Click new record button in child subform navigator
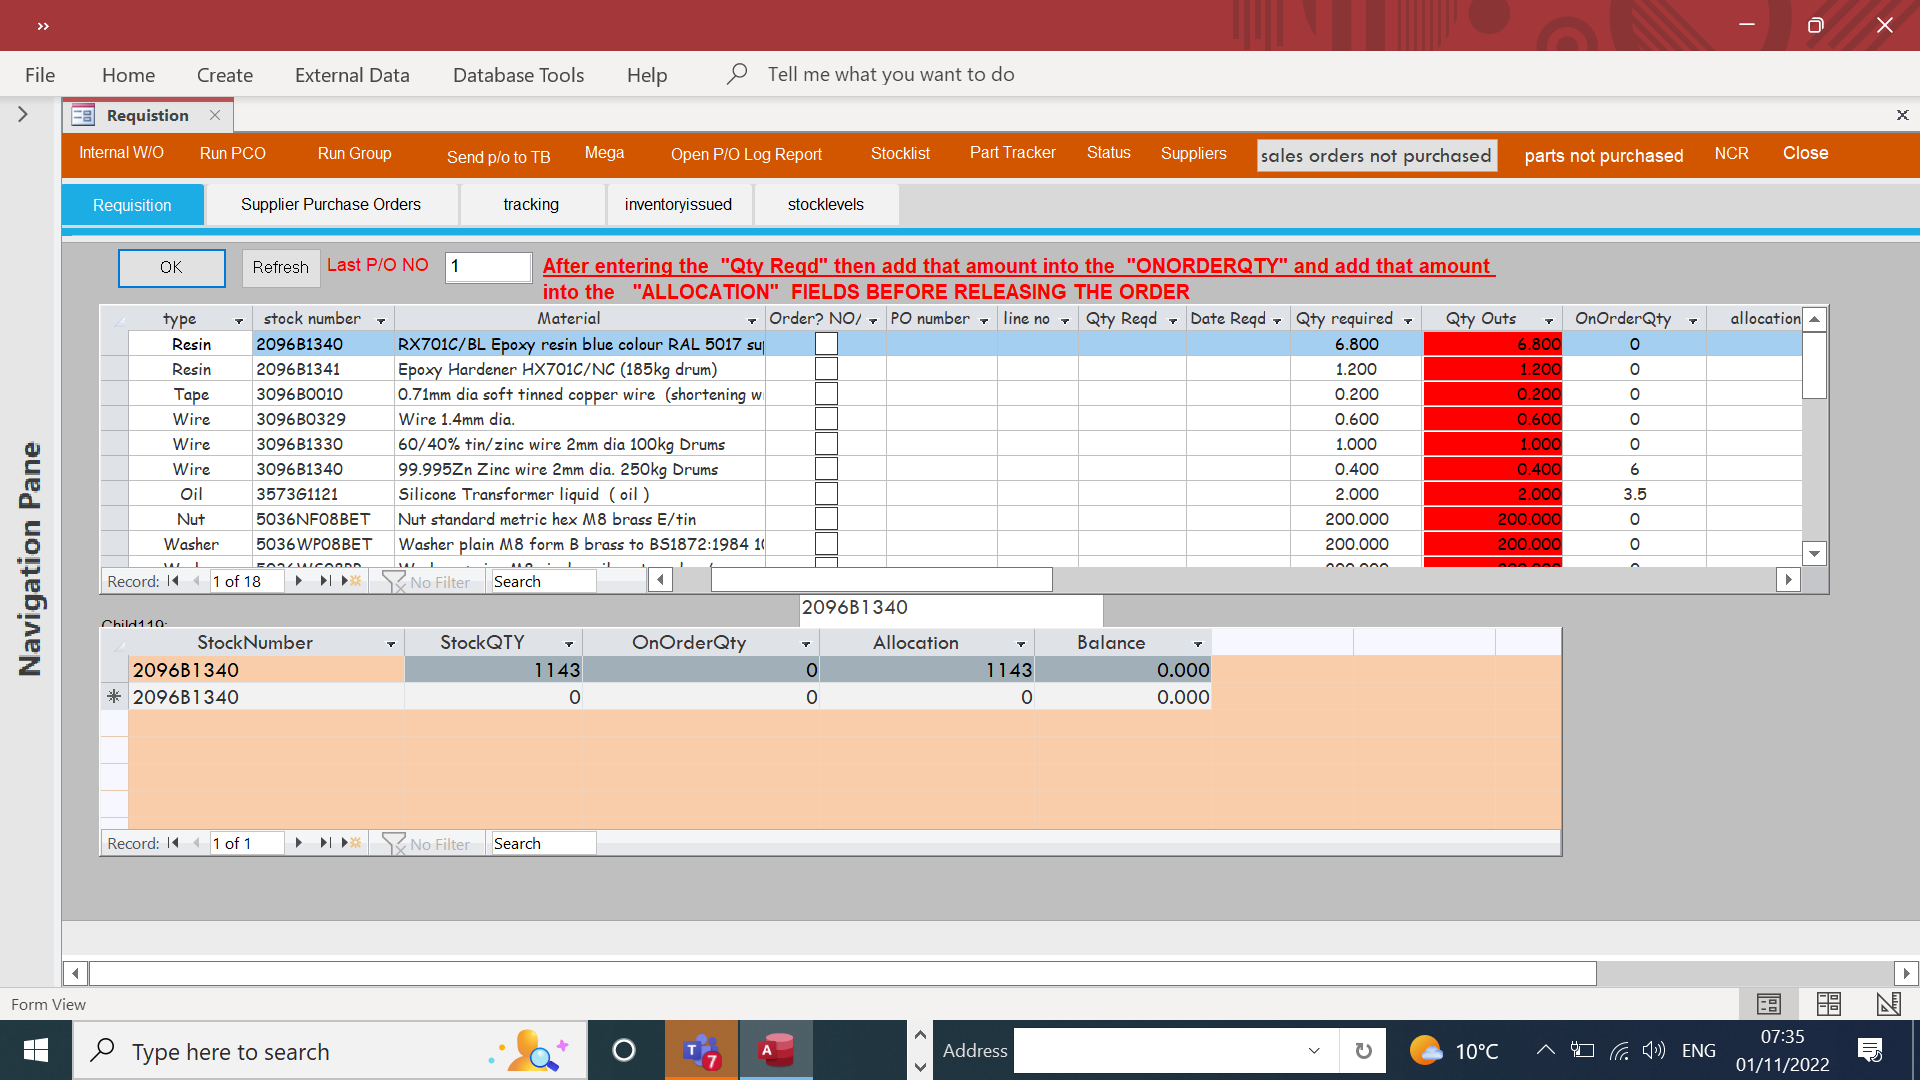This screenshot has height=1080, width=1920. (x=350, y=843)
